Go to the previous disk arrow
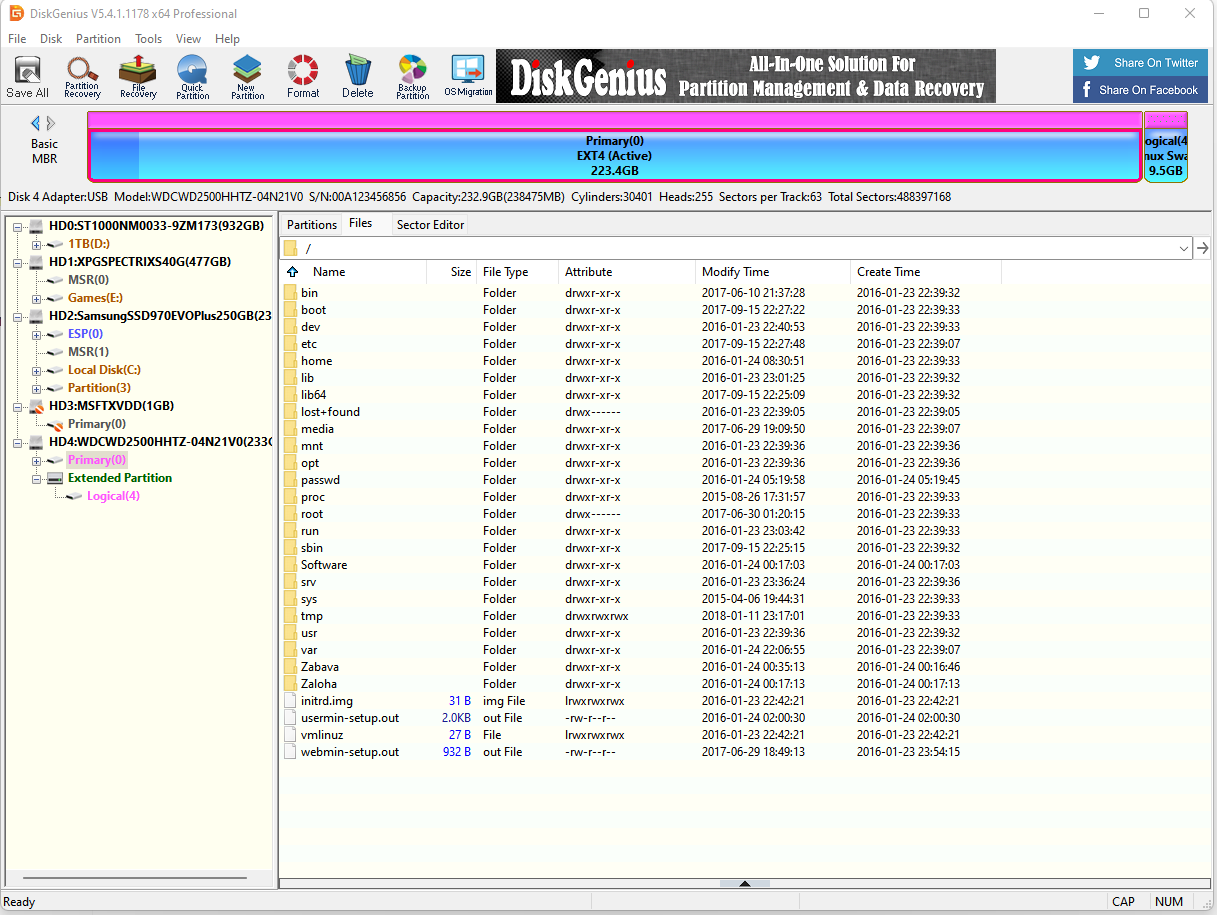This screenshot has height=915, width=1217. point(36,123)
